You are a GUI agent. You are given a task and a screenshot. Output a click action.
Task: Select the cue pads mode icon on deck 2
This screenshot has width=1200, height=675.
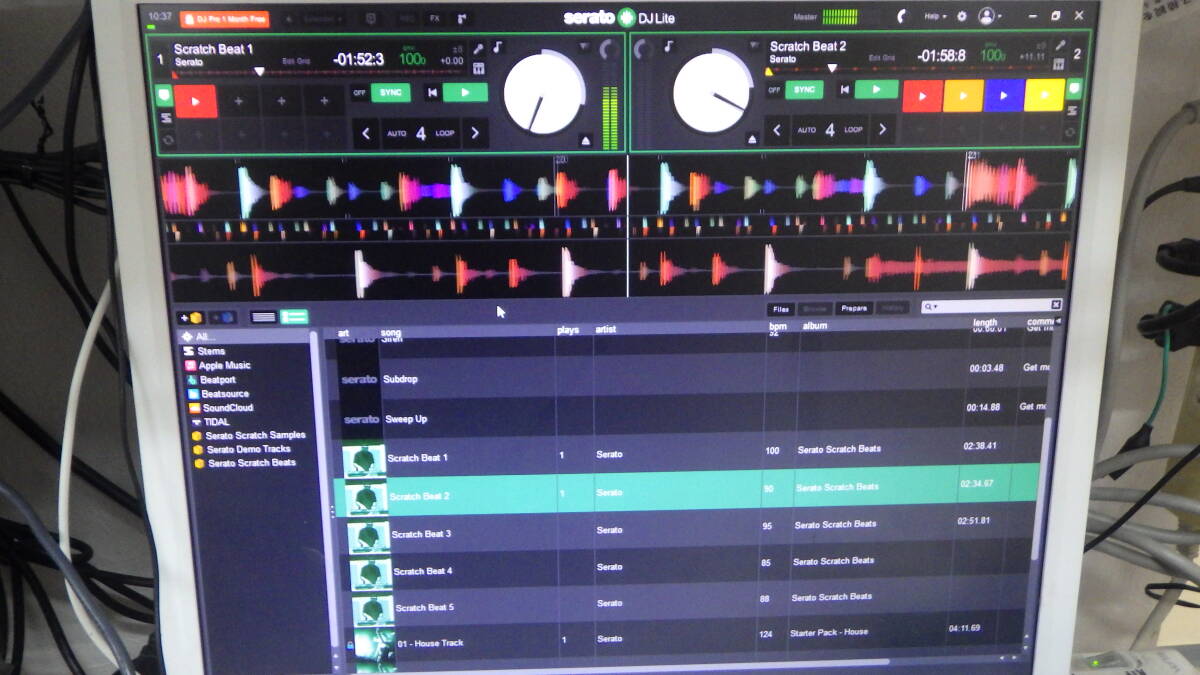click(x=1075, y=90)
